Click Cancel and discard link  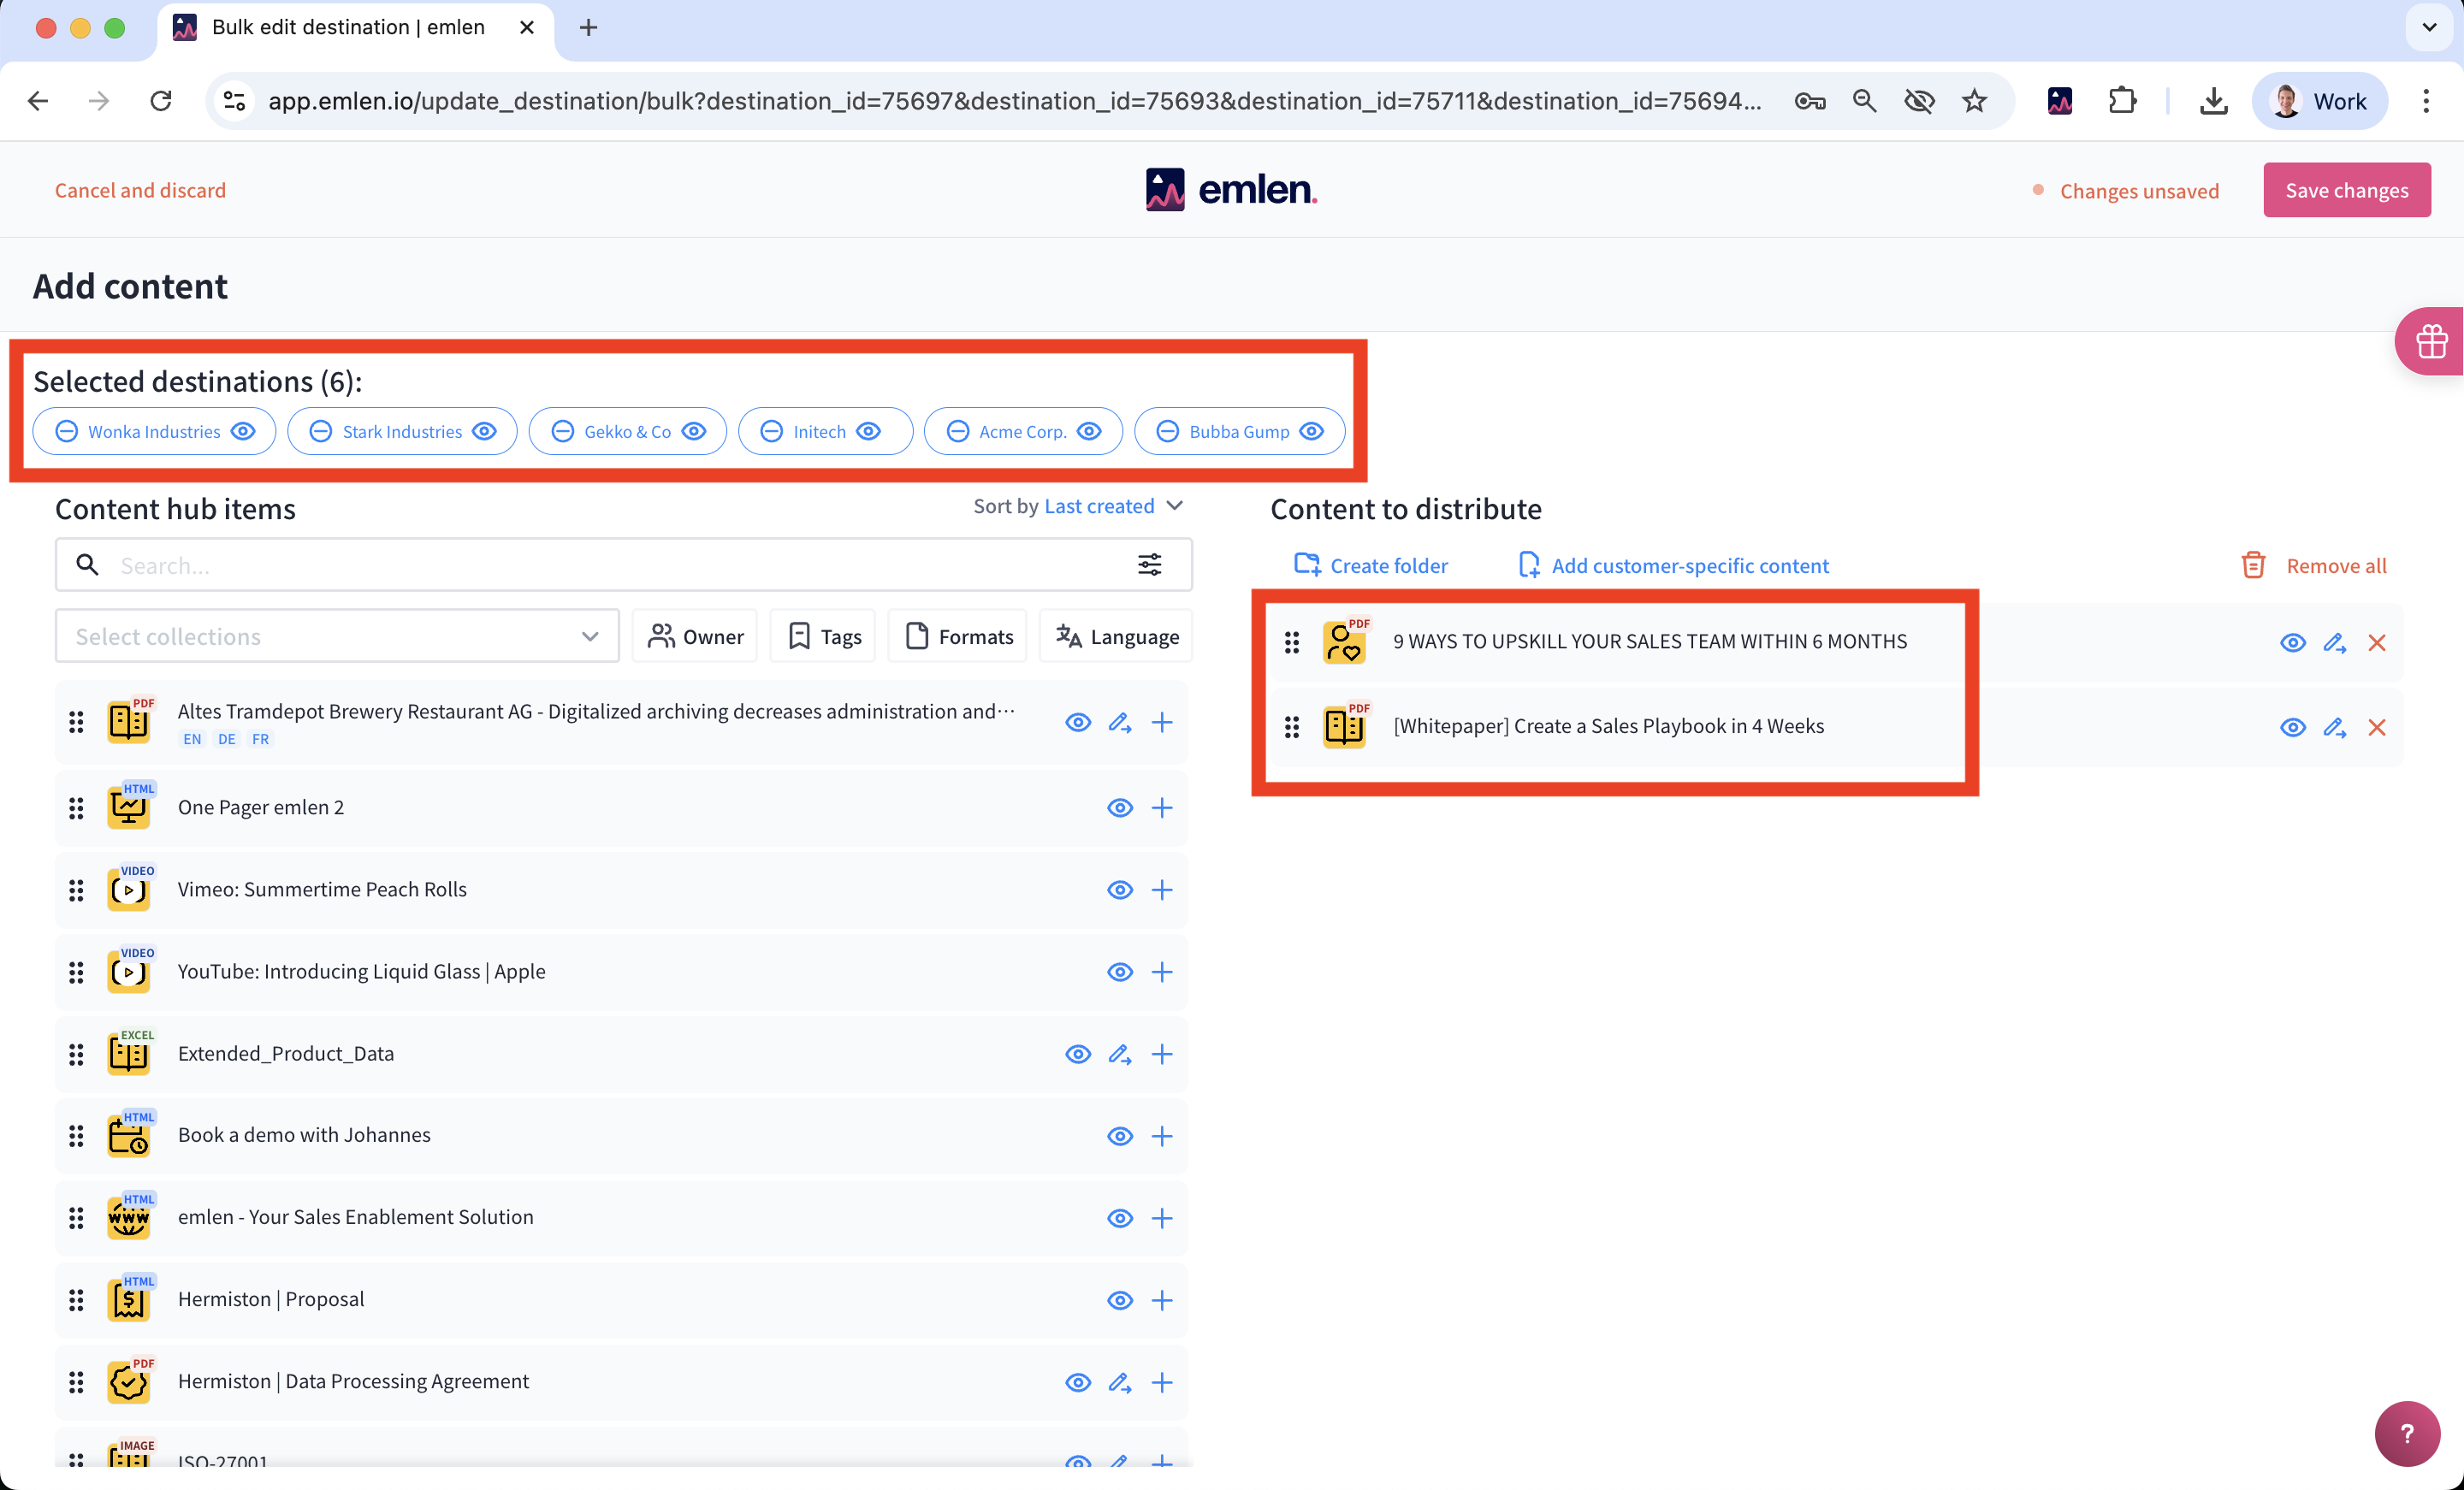pos(140,190)
